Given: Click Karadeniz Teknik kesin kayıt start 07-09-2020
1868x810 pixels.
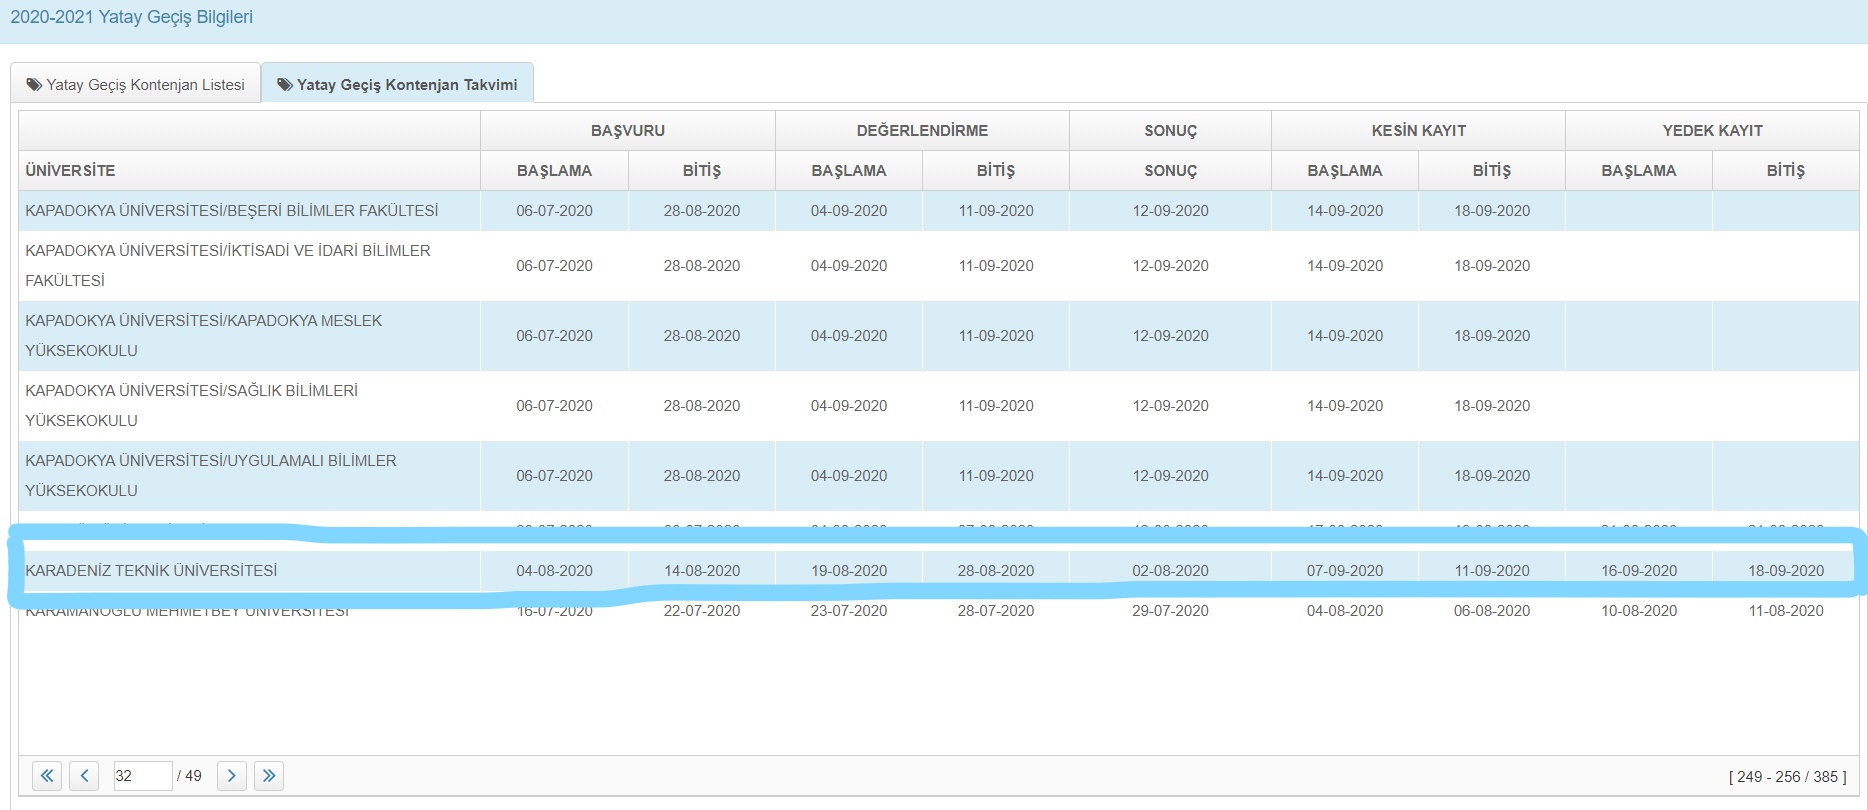Looking at the screenshot, I should [x=1345, y=571].
